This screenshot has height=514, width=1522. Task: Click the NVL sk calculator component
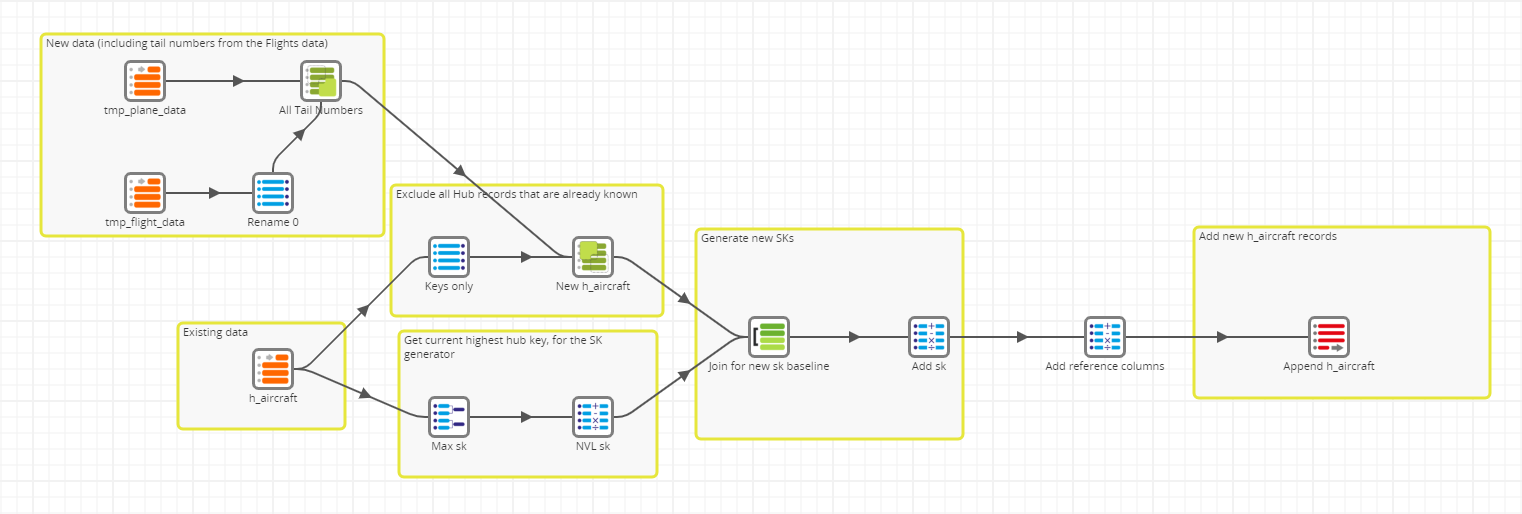pyautogui.click(x=593, y=417)
